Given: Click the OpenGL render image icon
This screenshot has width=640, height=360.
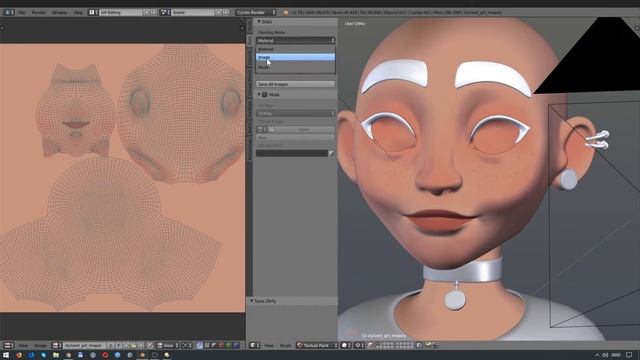Looking at the screenshot, I should tap(428, 345).
